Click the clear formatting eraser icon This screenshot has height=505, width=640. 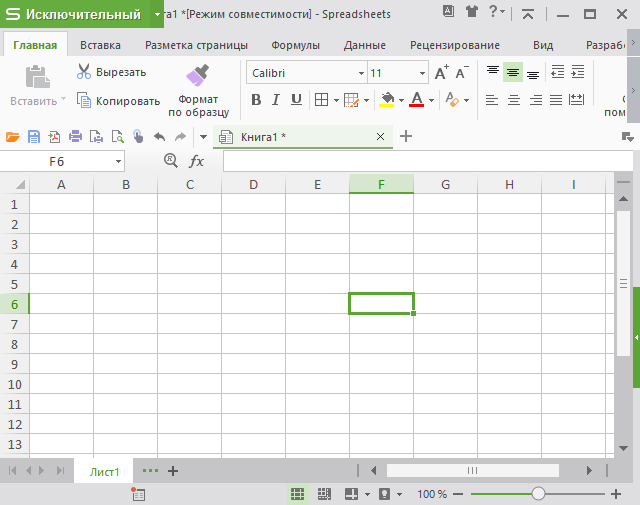click(452, 100)
